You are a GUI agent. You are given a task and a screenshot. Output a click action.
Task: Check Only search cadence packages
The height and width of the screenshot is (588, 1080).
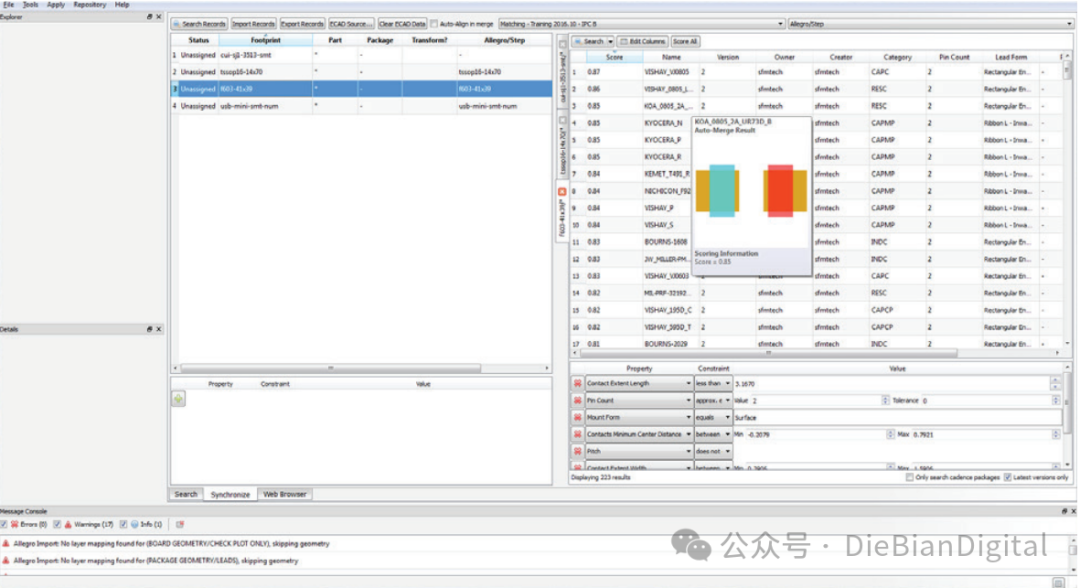910,477
